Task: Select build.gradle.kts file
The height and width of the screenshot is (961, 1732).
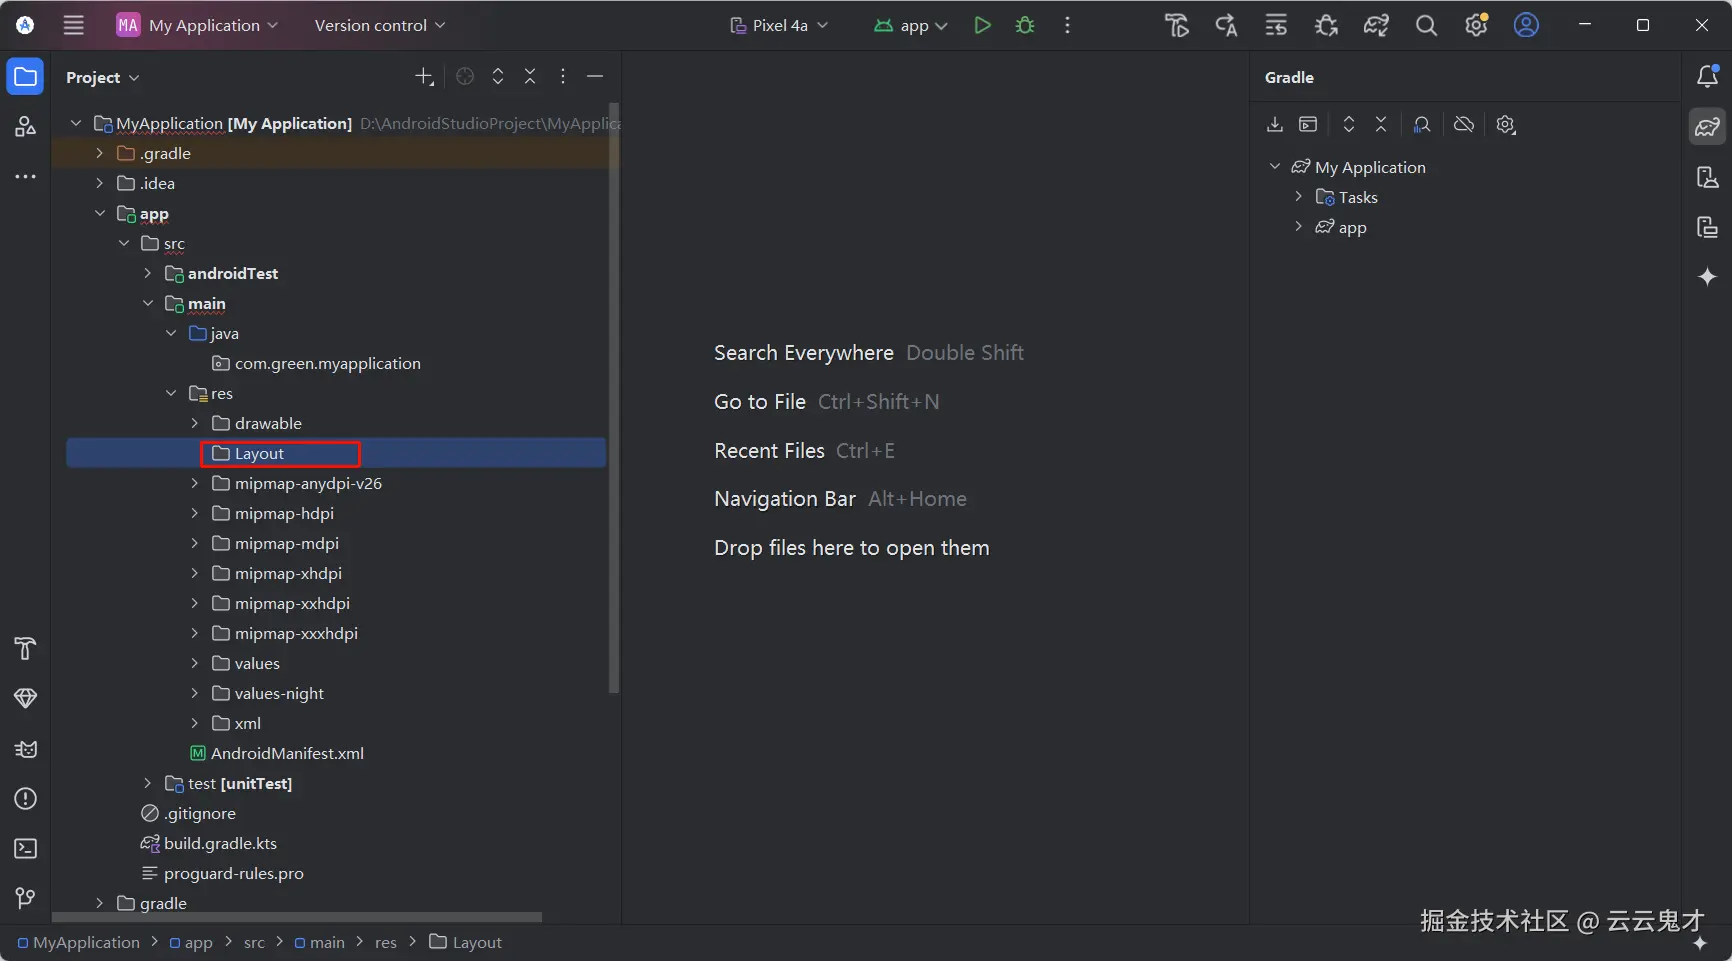Action: (209, 843)
